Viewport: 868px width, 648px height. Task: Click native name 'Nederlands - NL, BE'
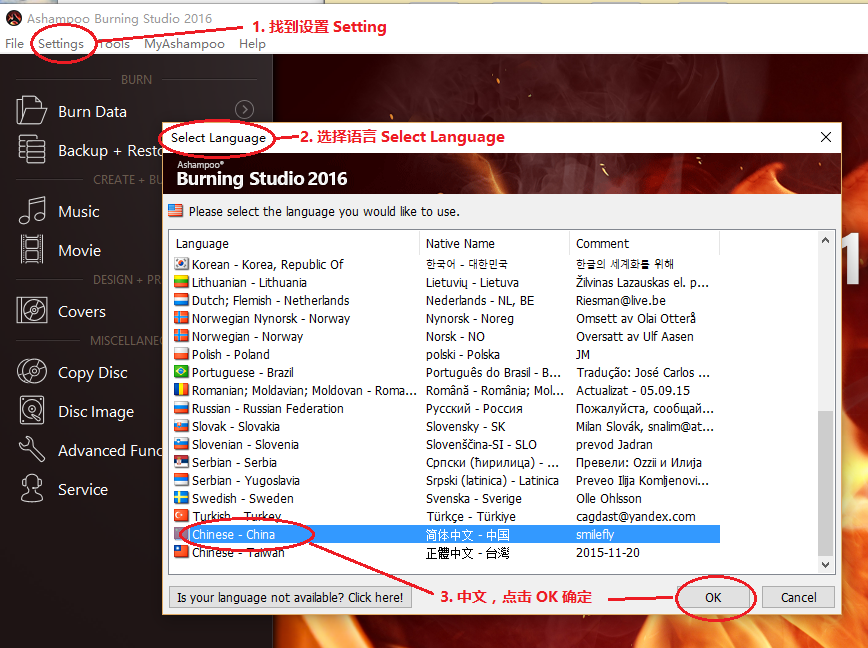[x=480, y=300]
